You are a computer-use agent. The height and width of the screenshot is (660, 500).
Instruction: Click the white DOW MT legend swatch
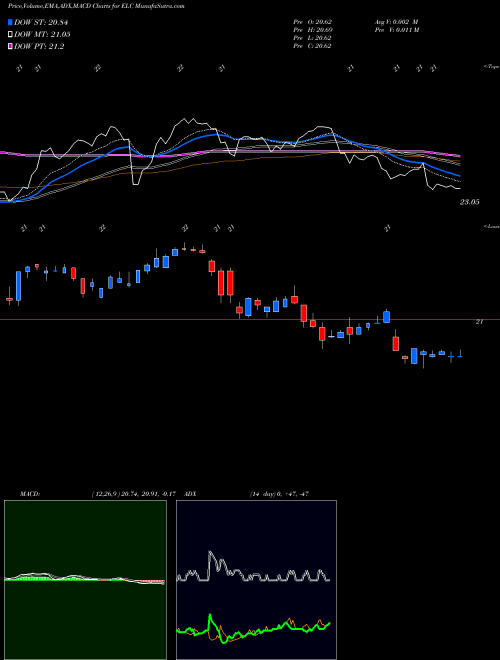point(10,35)
